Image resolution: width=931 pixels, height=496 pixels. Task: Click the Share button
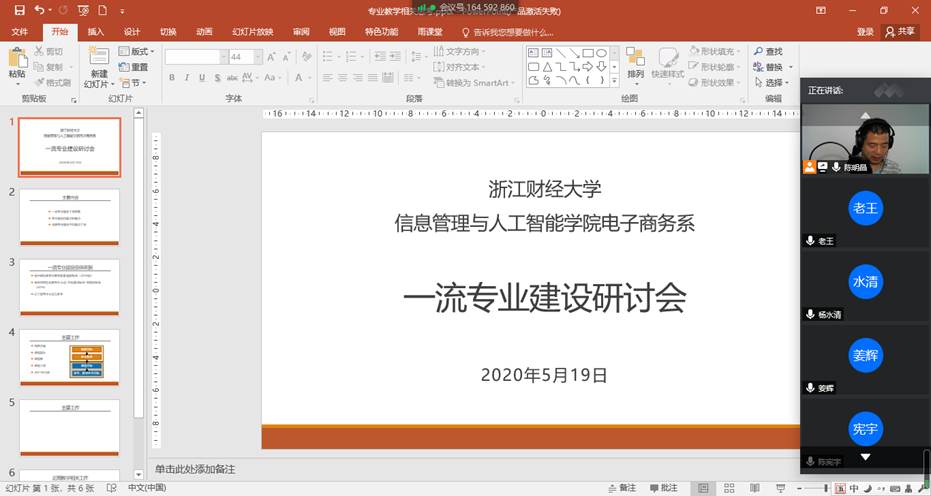[900, 32]
